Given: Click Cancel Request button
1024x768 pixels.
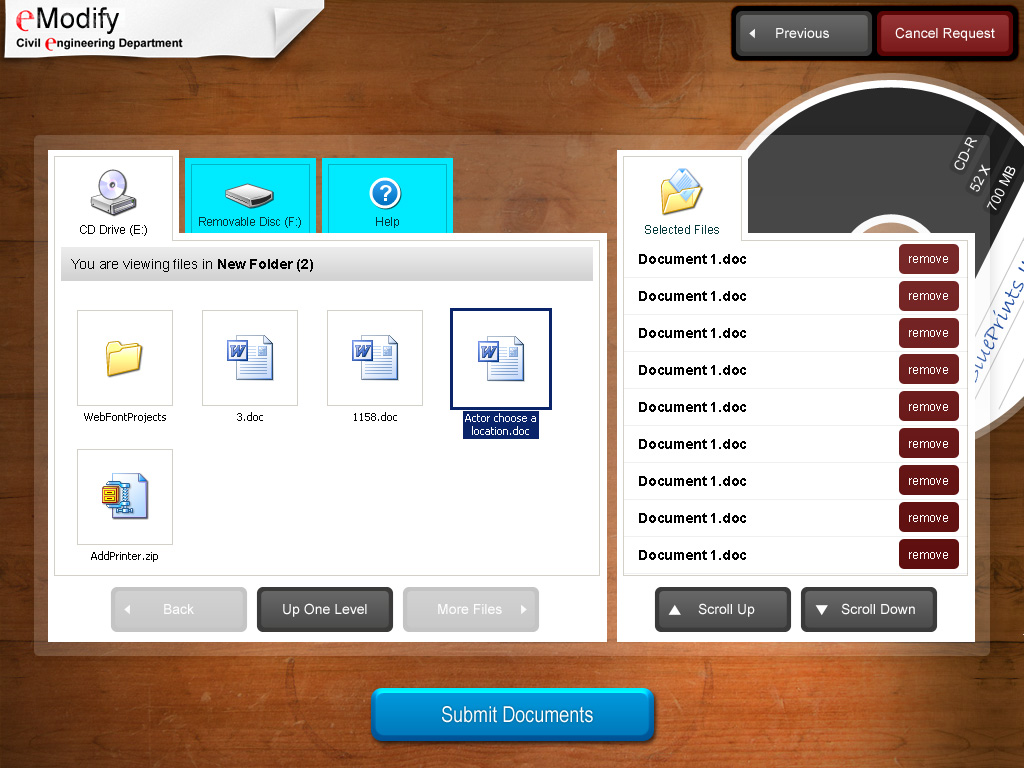Looking at the screenshot, I should click(944, 33).
